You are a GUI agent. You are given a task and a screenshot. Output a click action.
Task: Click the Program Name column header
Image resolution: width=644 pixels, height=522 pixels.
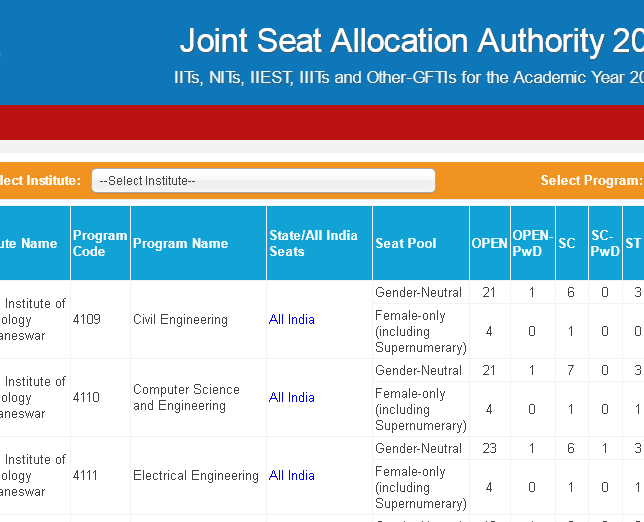click(181, 243)
